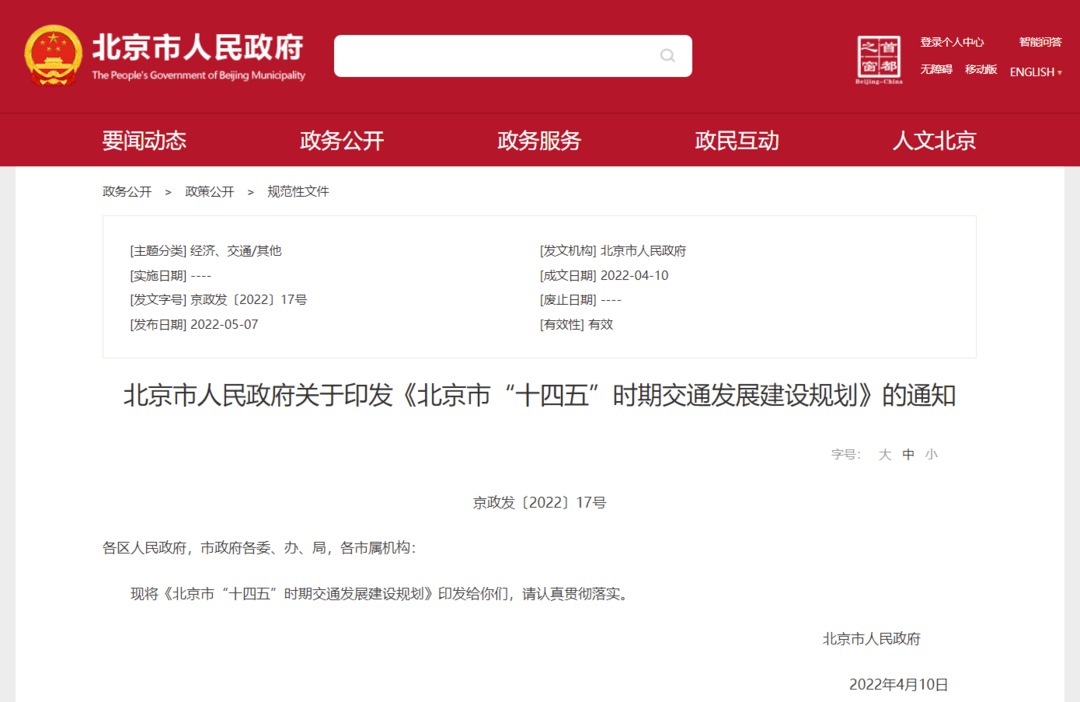
Task: Select 发文字号 京政发〔2022〕17号 in info box
Action: (218, 300)
